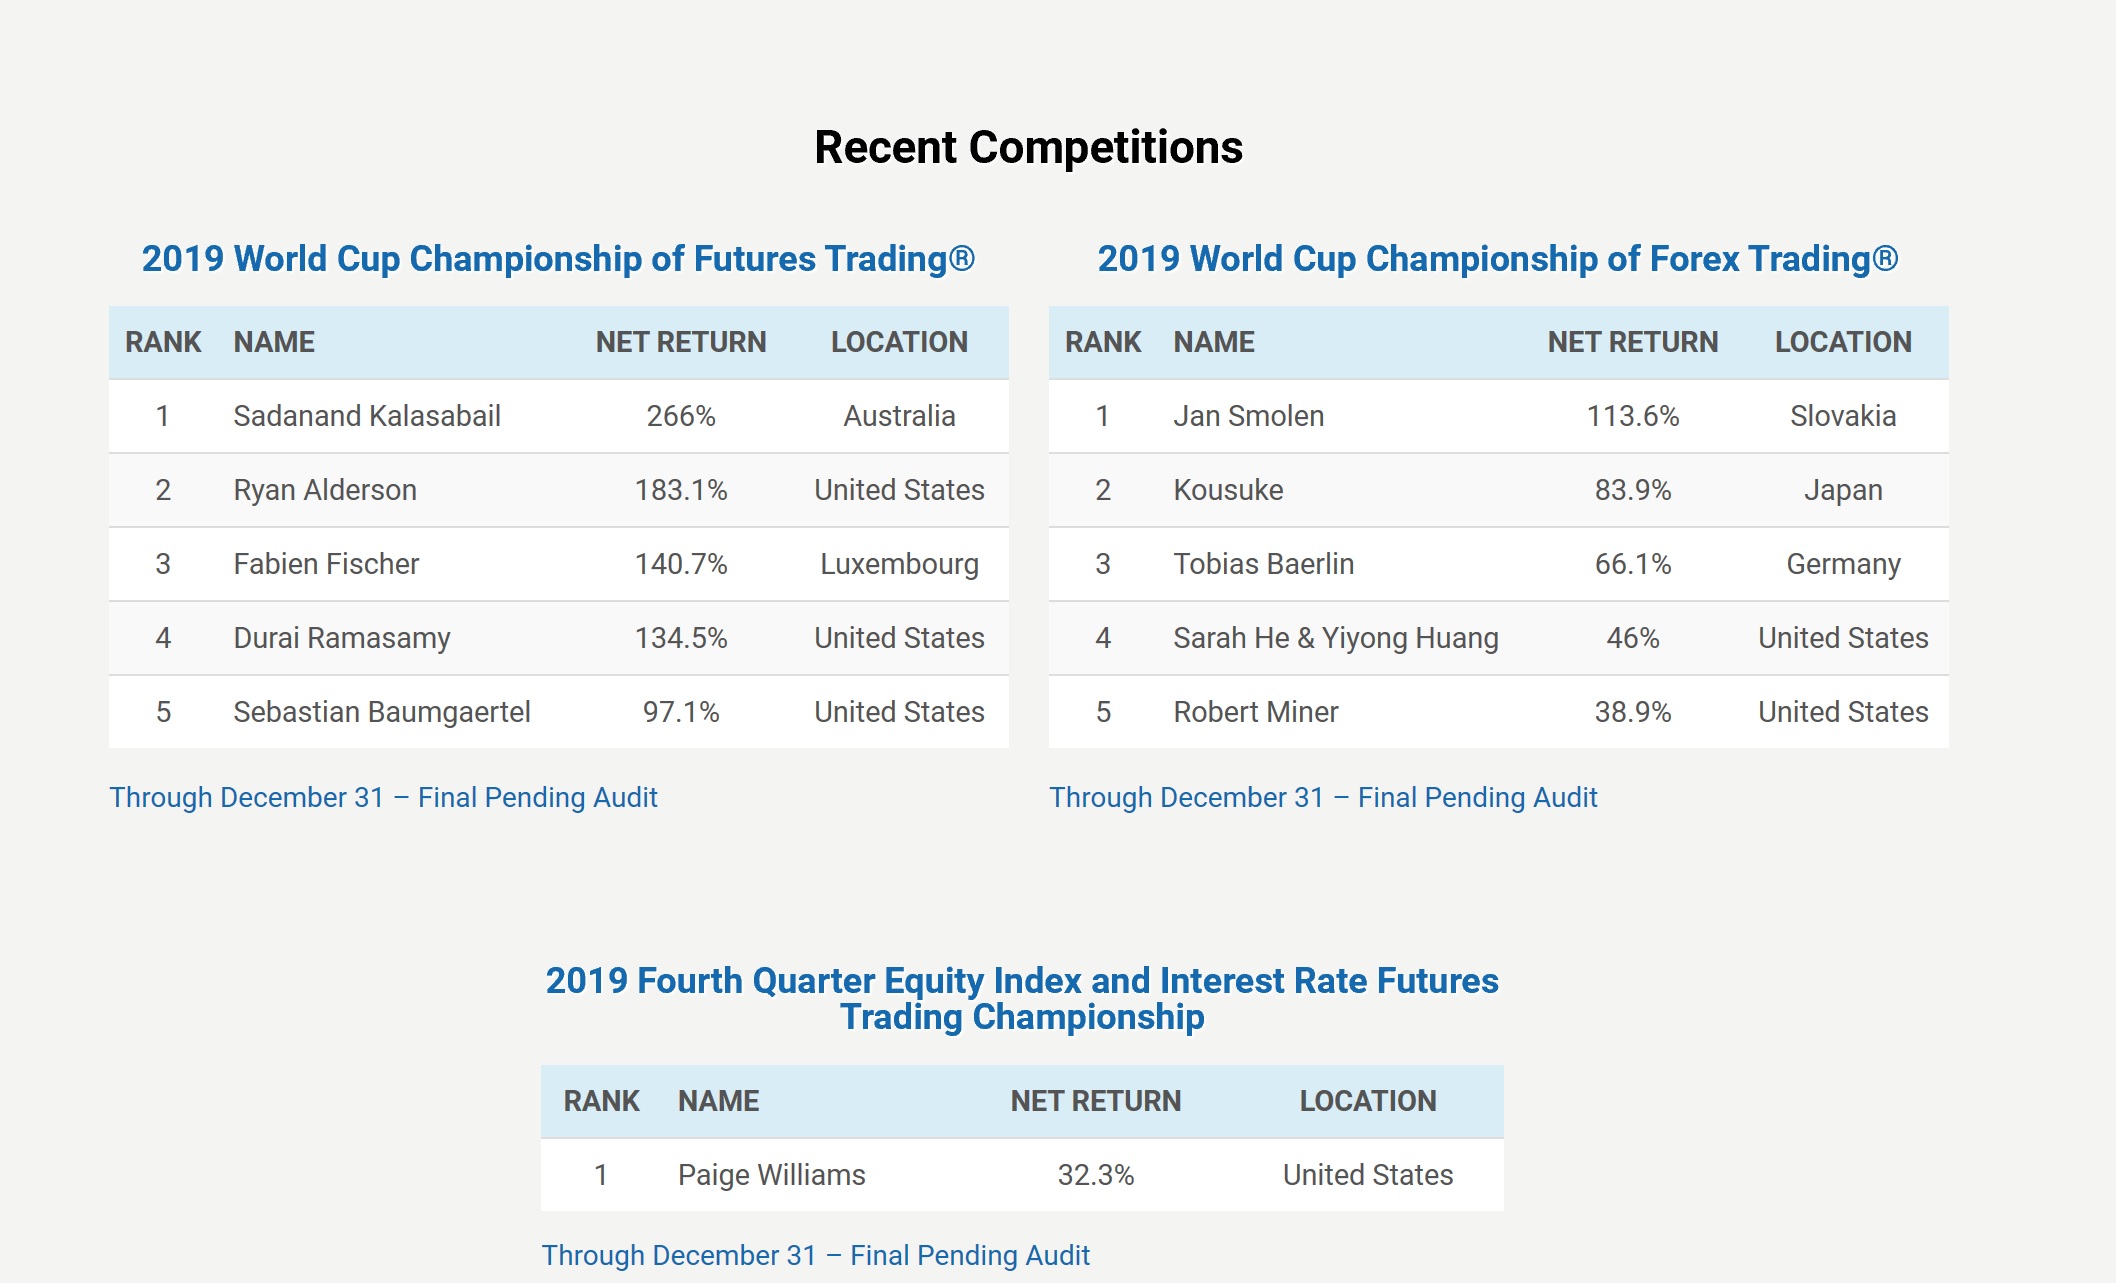
Task: Open the 2019 World Cup Championship of Forex Trading link
Action: (x=1498, y=258)
